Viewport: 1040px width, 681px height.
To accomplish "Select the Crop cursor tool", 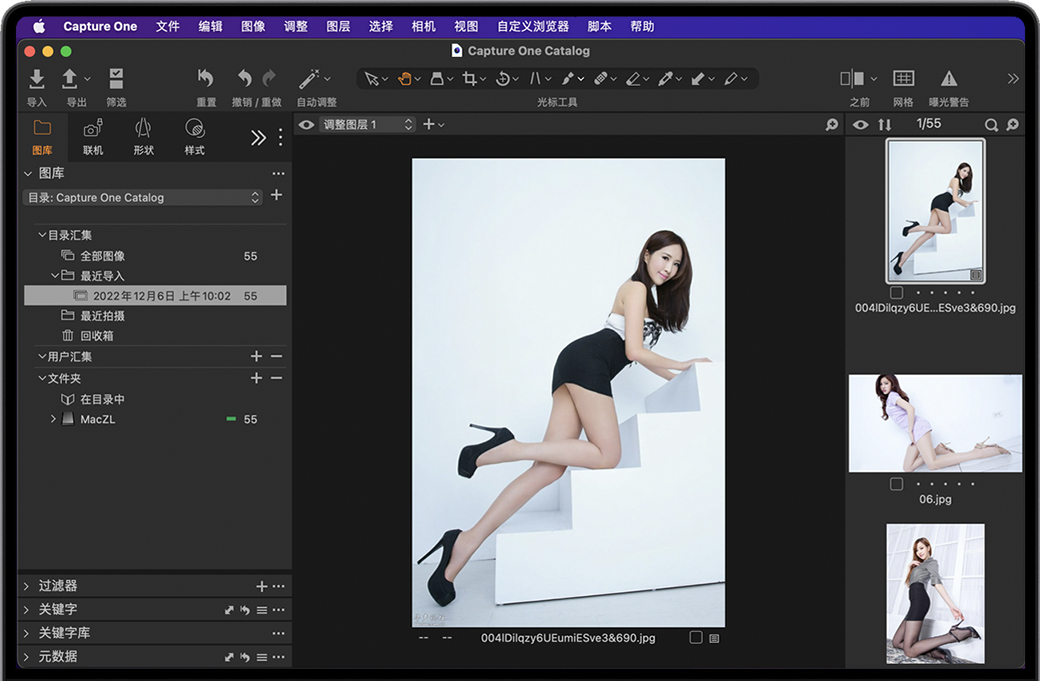I will click(469, 79).
